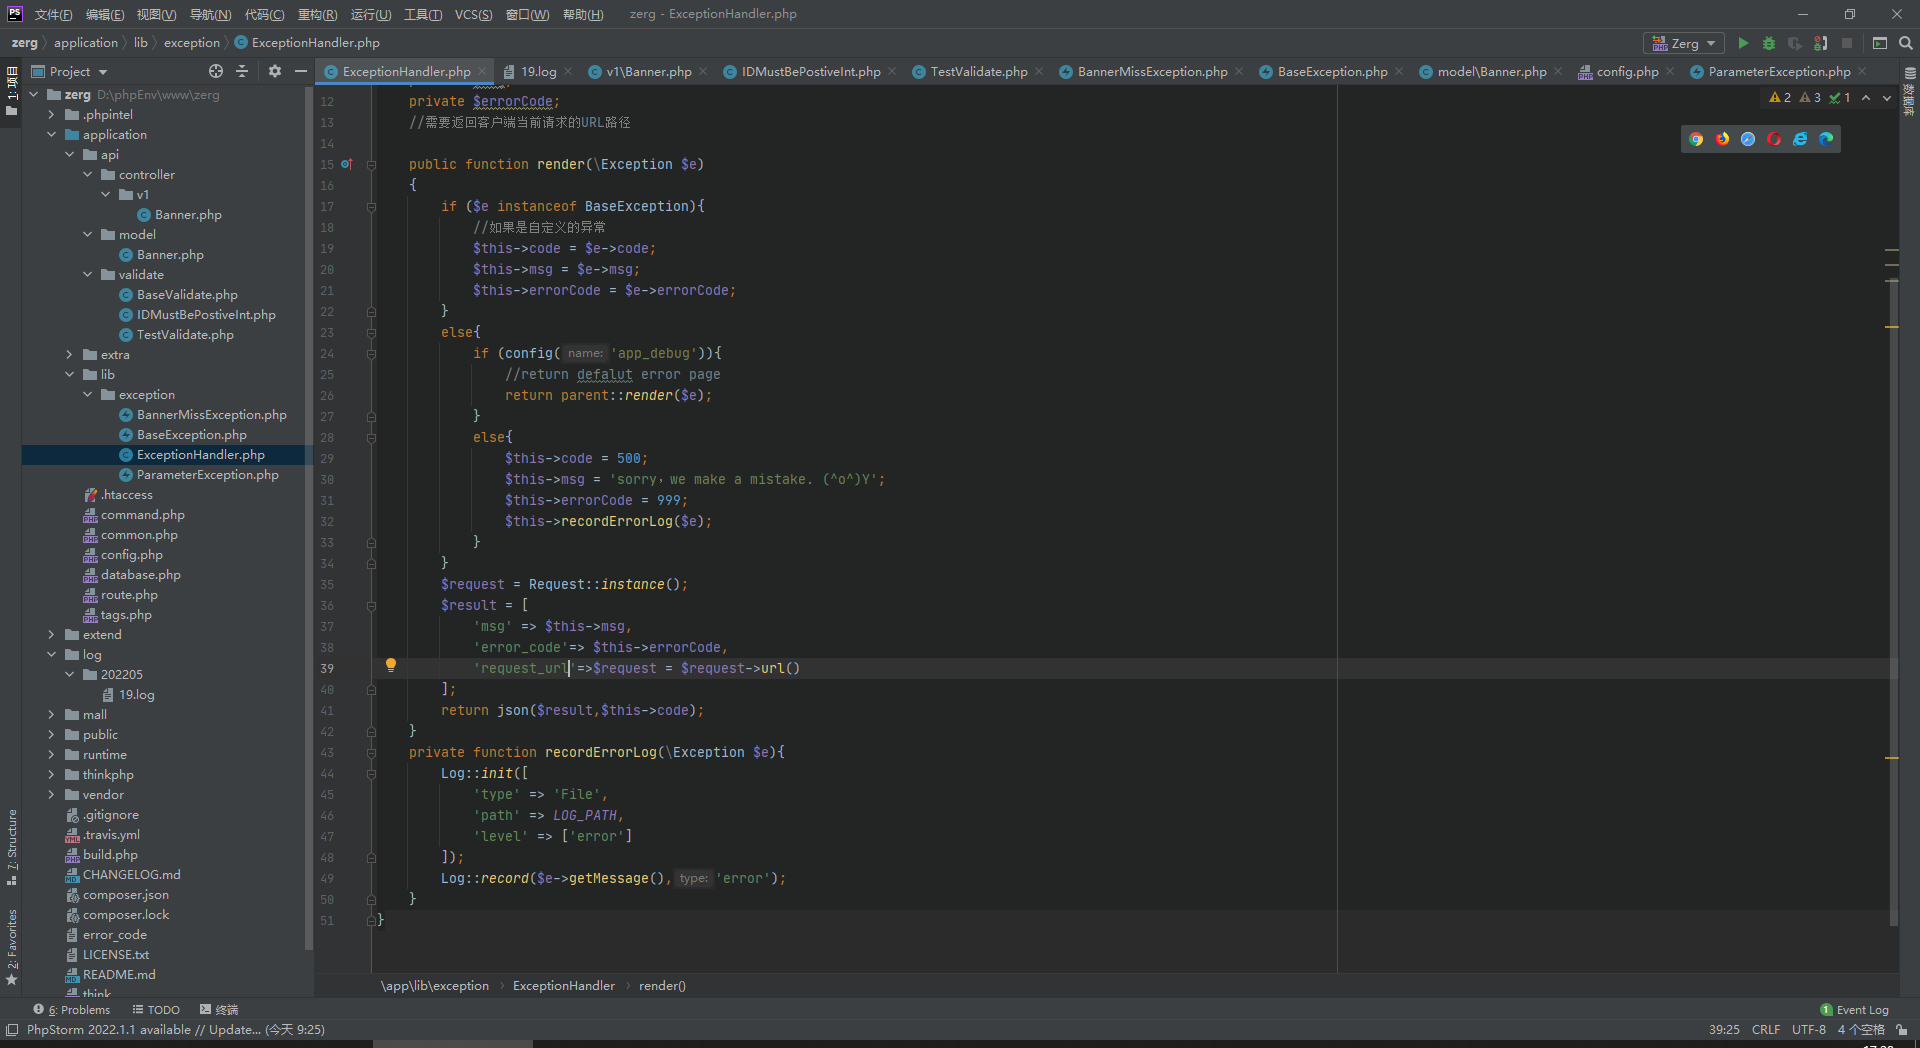Image resolution: width=1920 pixels, height=1048 pixels.
Task: Expand the extra folder
Action: point(70,355)
